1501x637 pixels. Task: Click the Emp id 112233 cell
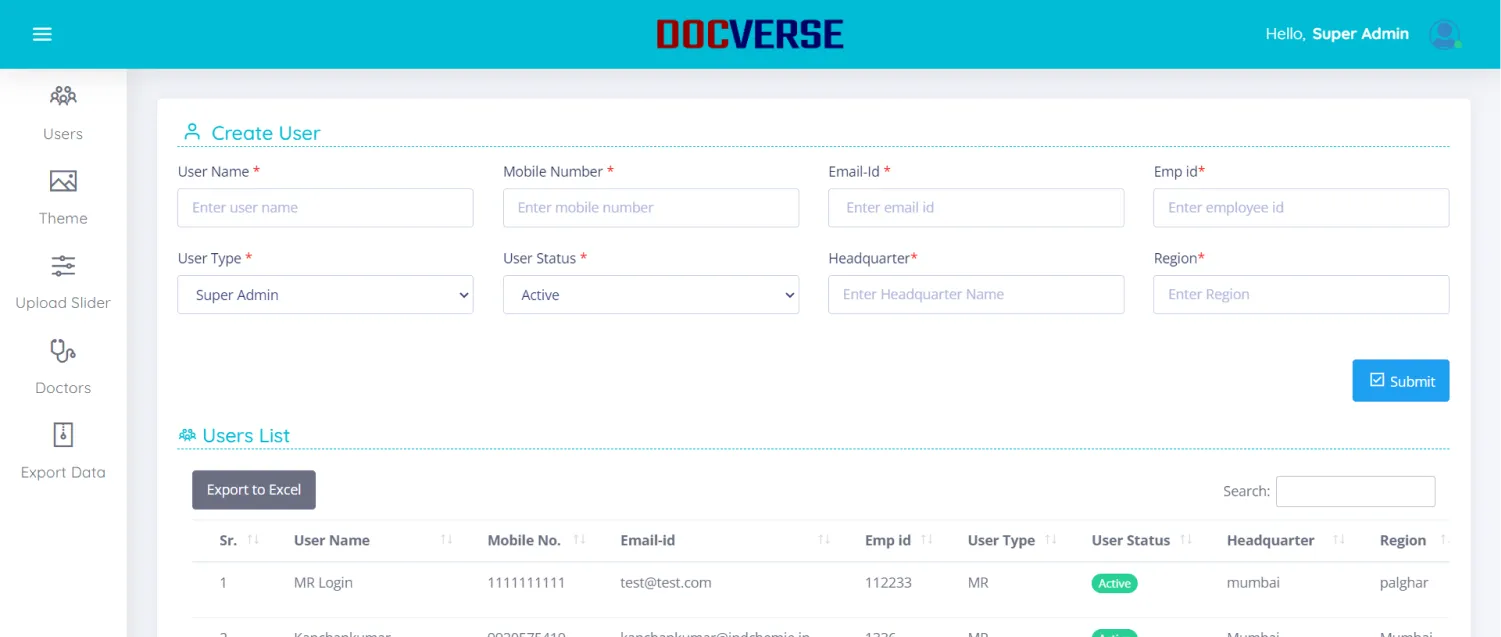click(888, 583)
